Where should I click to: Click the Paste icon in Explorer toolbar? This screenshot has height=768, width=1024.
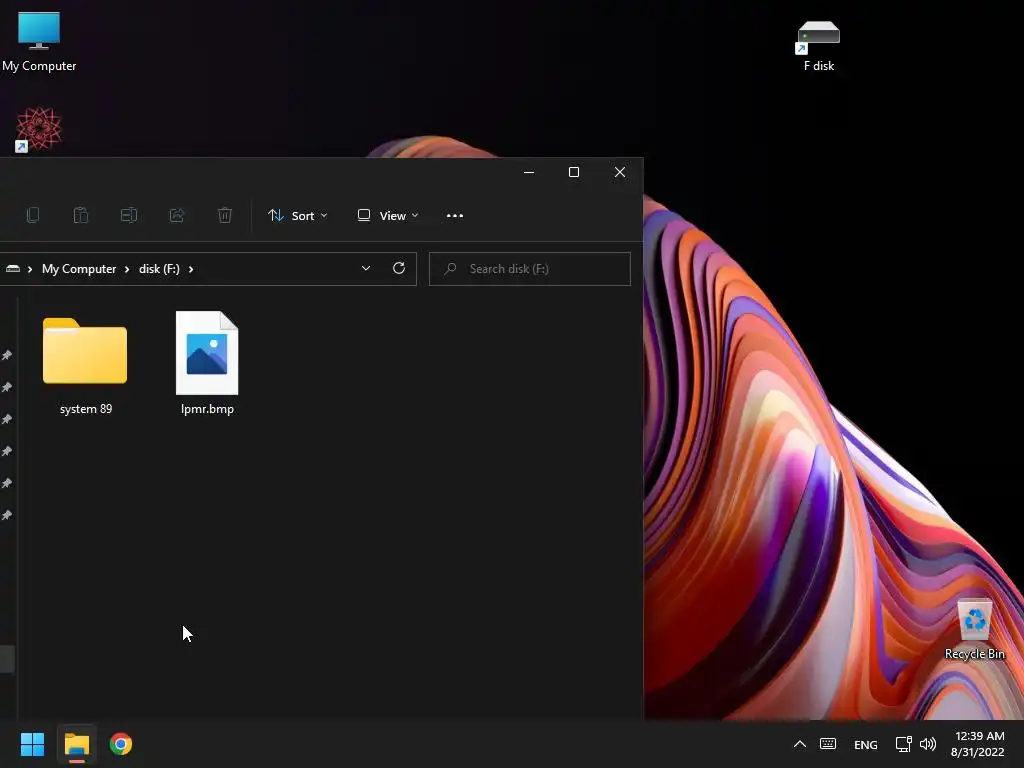coord(80,215)
